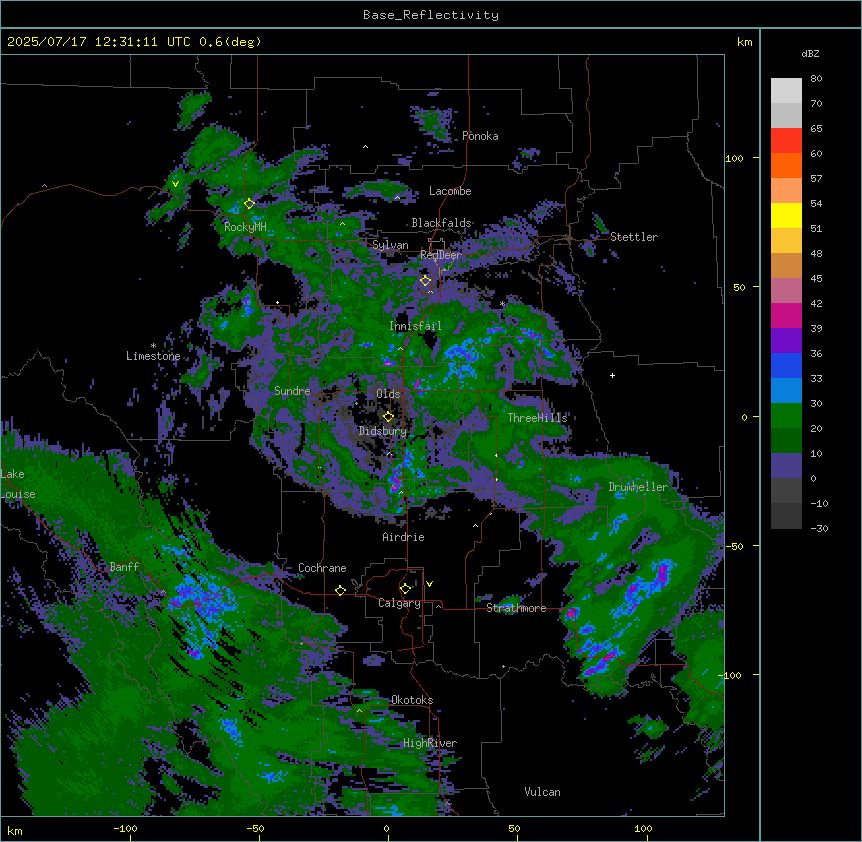Click the Sylvan label on the map
Screen dimensions: 862x842
click(x=390, y=245)
